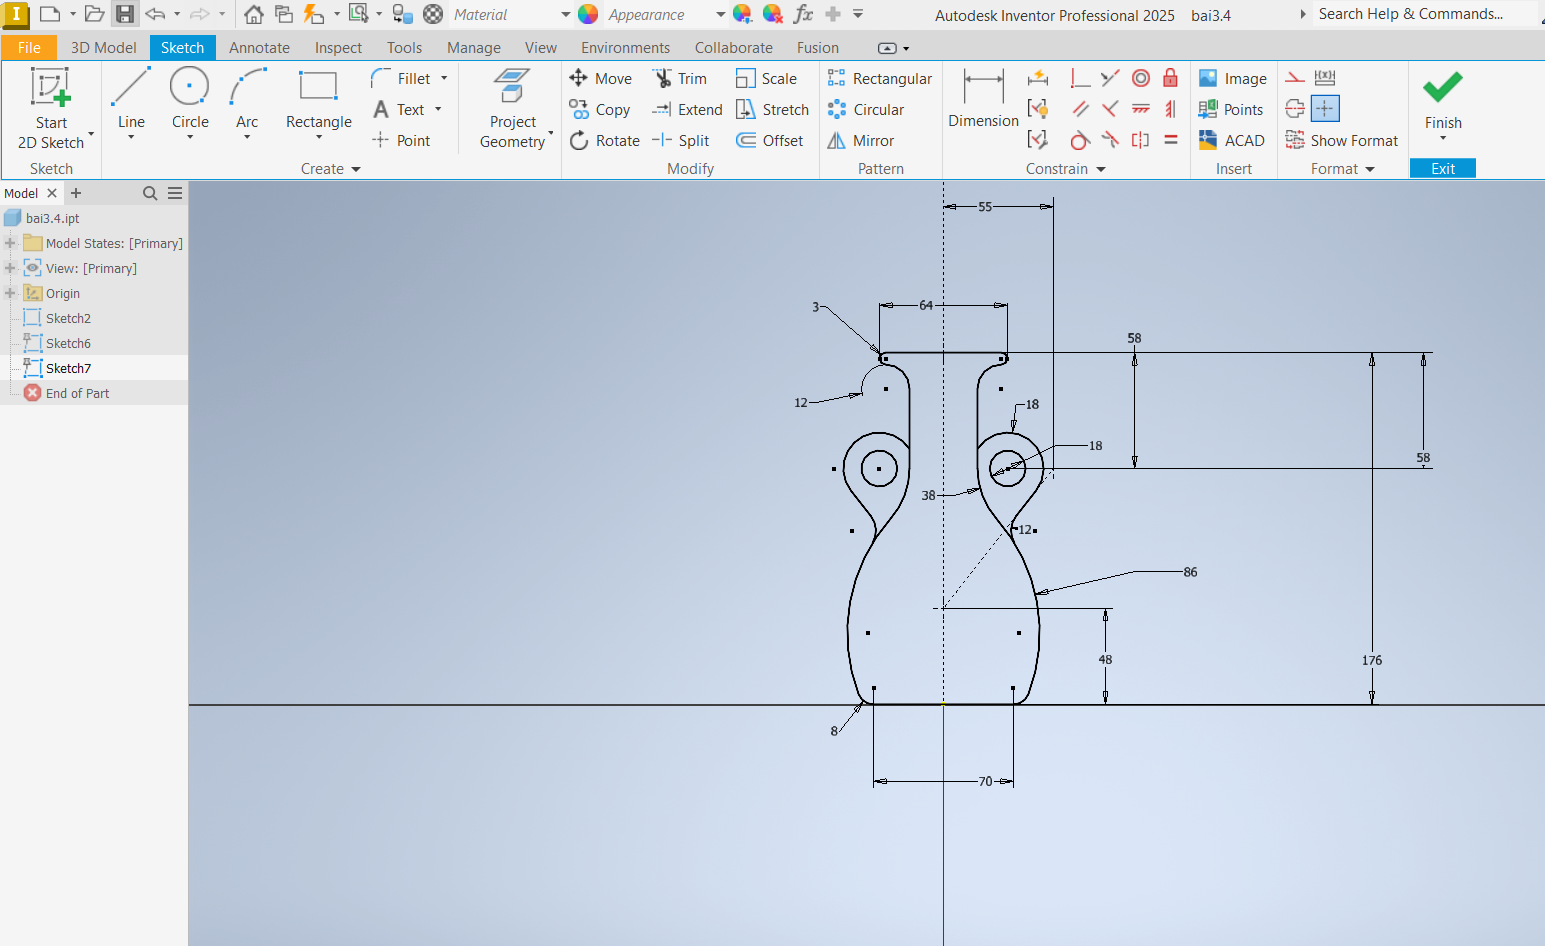Apply the Equal constraint icon
This screenshot has height=946, width=1545.
pos(1171,140)
